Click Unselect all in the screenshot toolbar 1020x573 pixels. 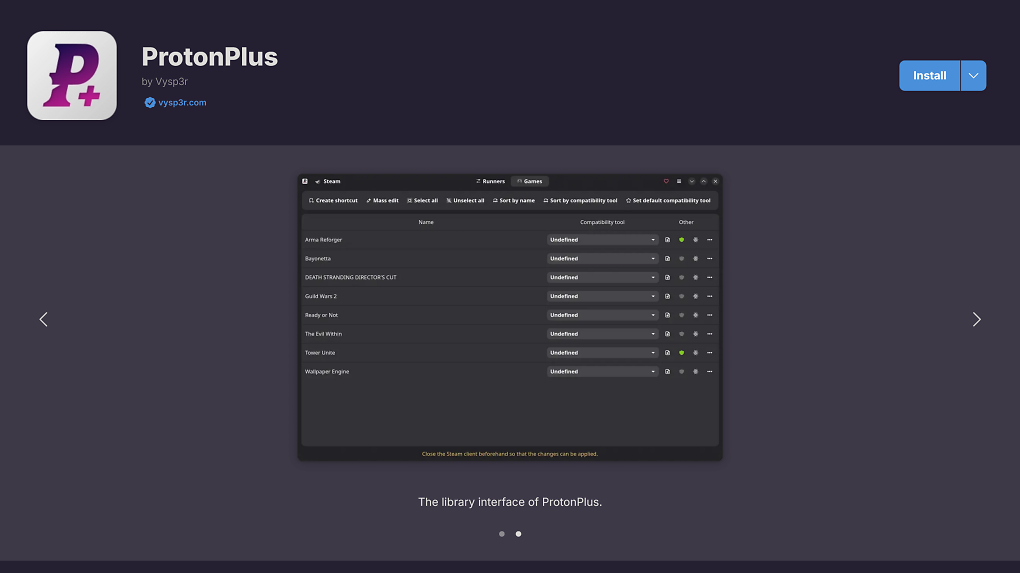click(x=465, y=200)
